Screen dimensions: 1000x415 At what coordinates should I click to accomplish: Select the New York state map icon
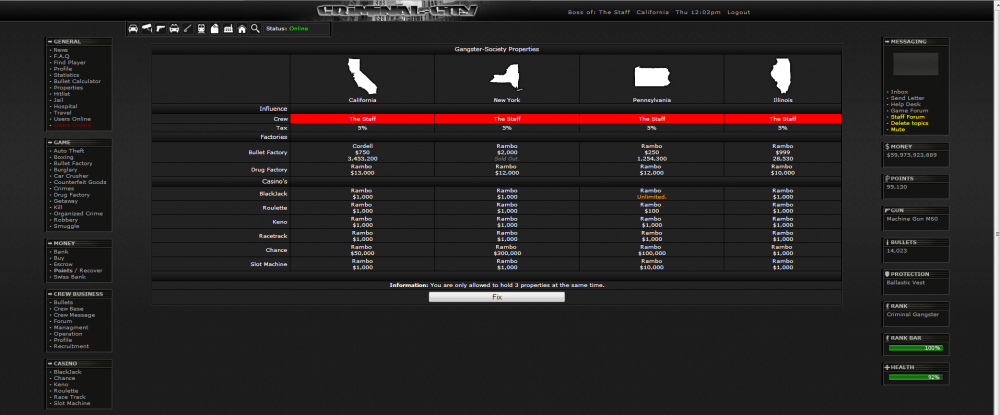click(507, 77)
